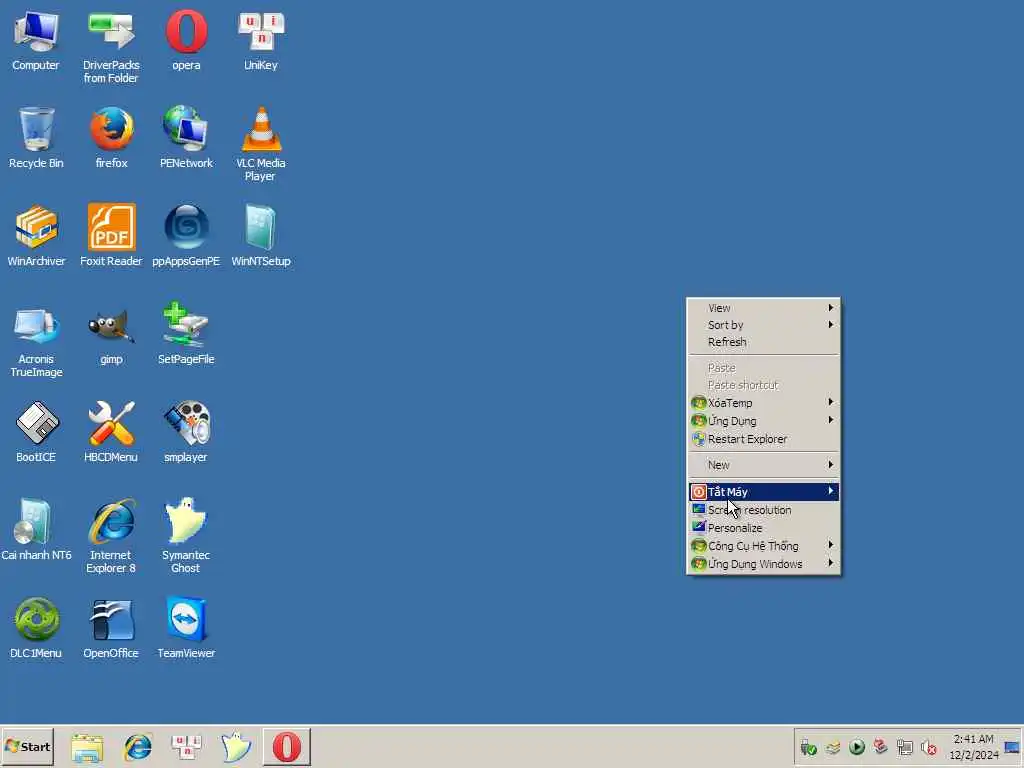Open Symantec Ghost from the taskbar
The width and height of the screenshot is (1024, 768).
236,748
